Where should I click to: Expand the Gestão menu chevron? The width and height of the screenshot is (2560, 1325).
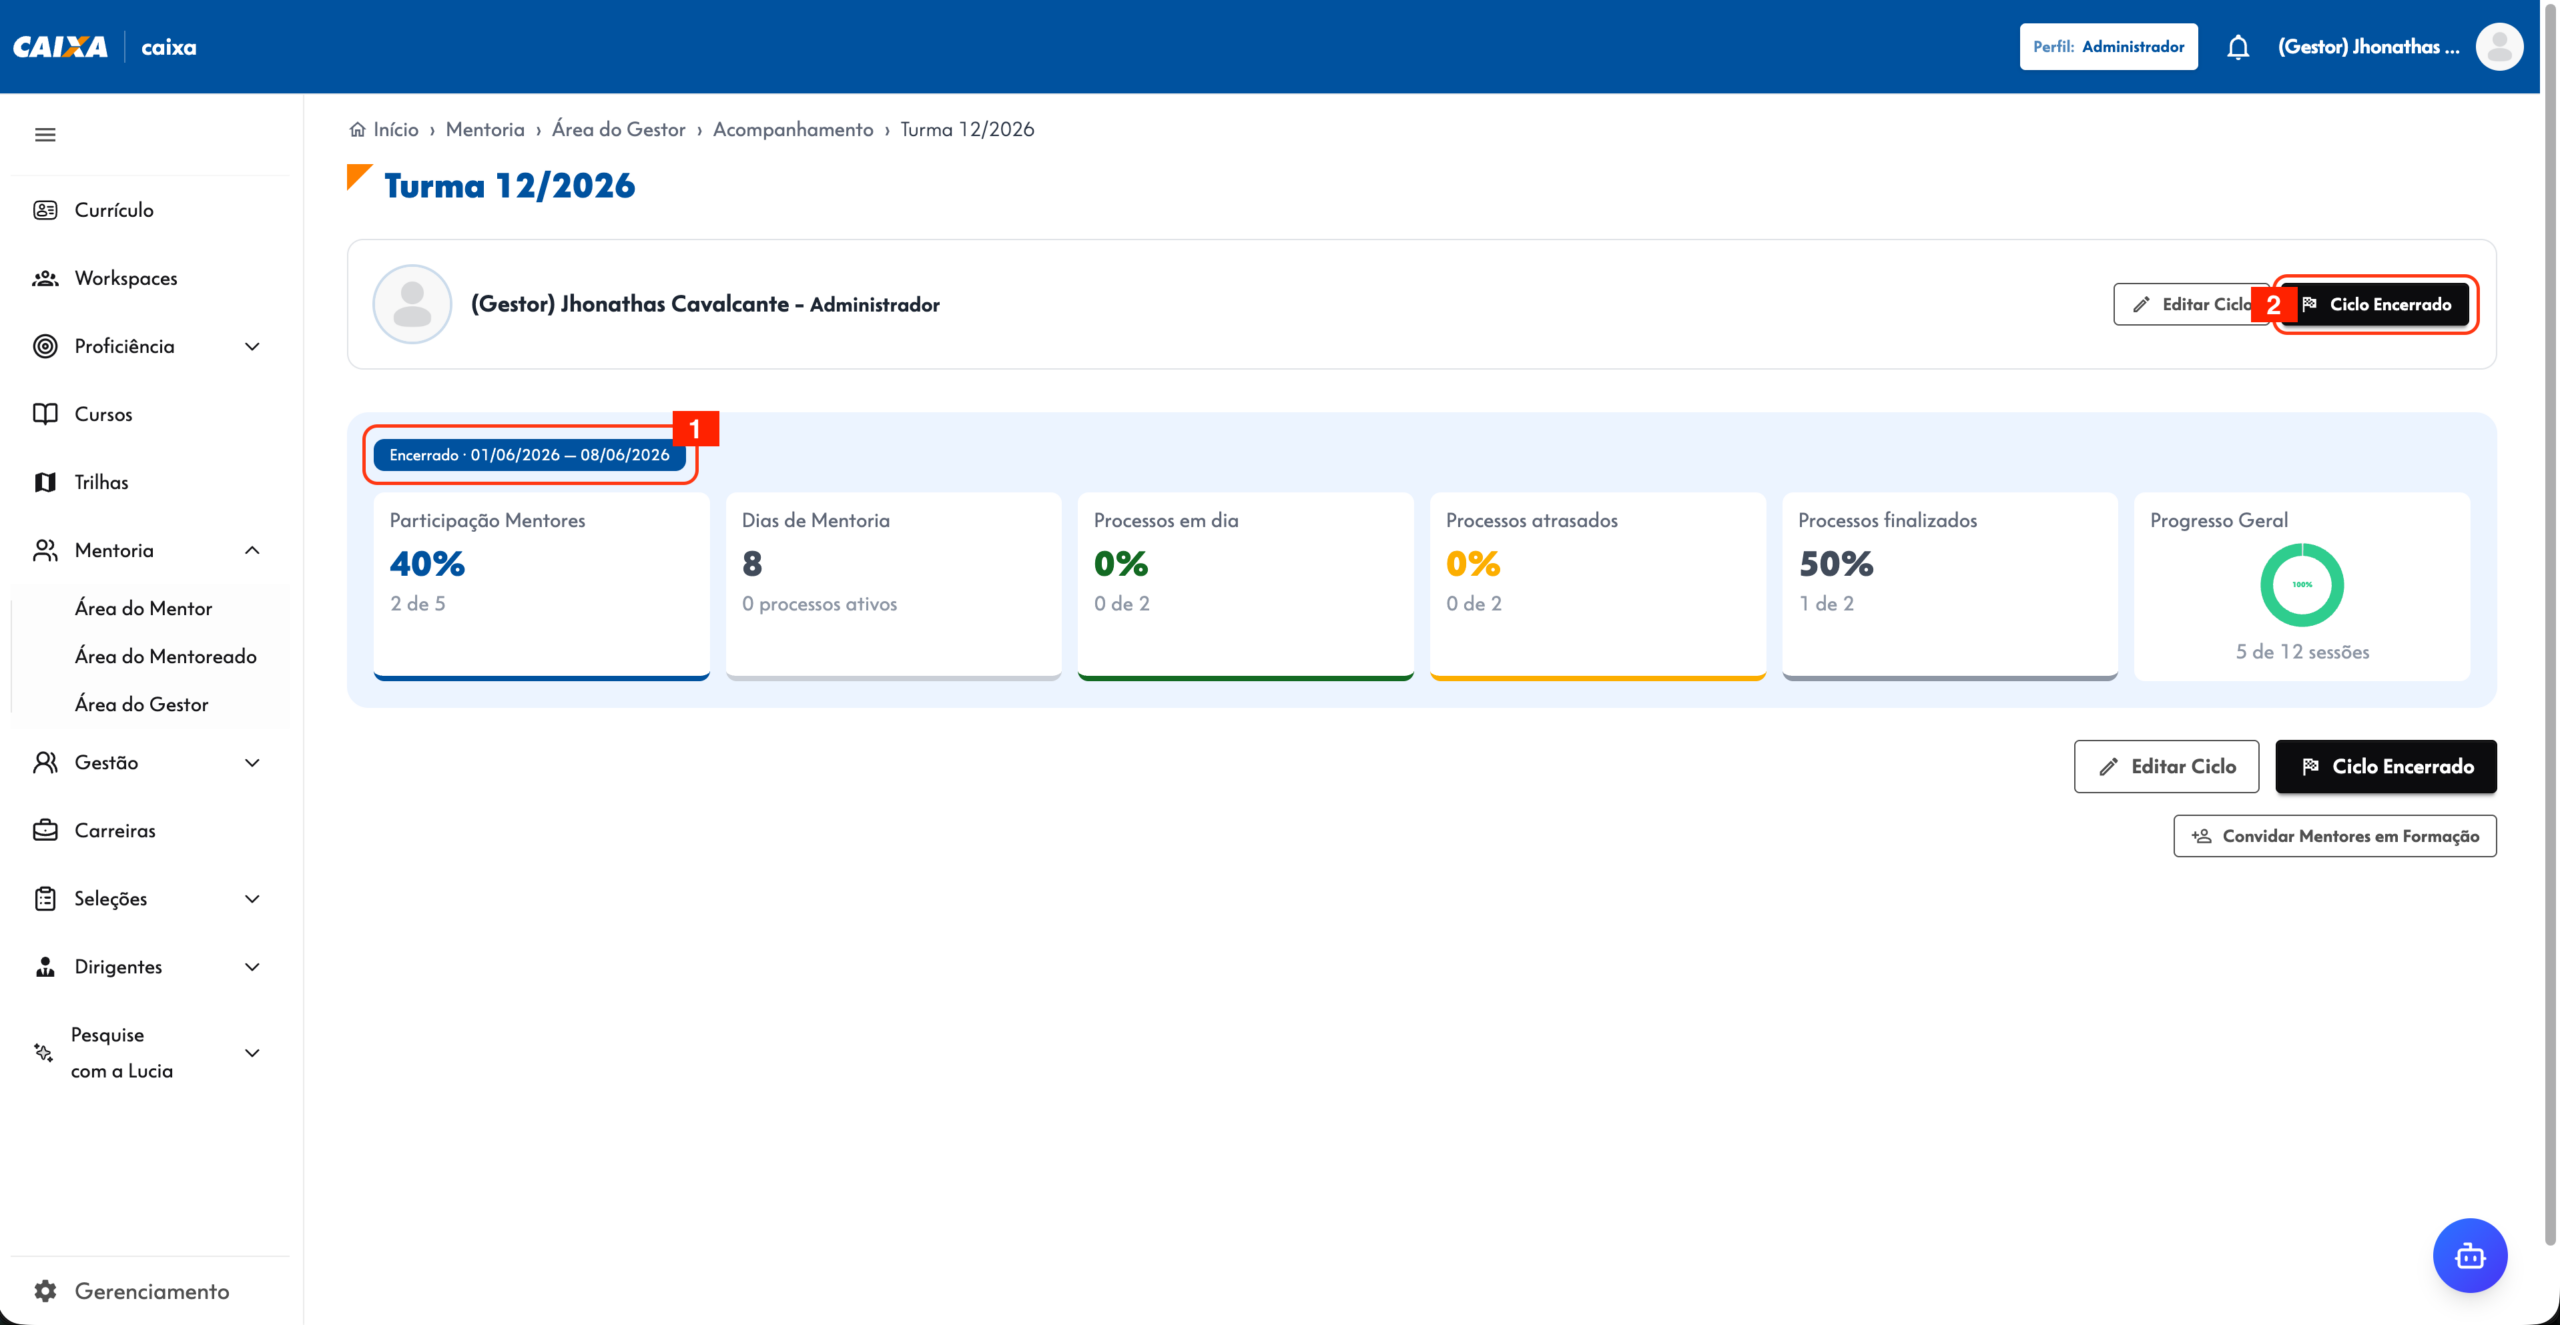coord(252,762)
